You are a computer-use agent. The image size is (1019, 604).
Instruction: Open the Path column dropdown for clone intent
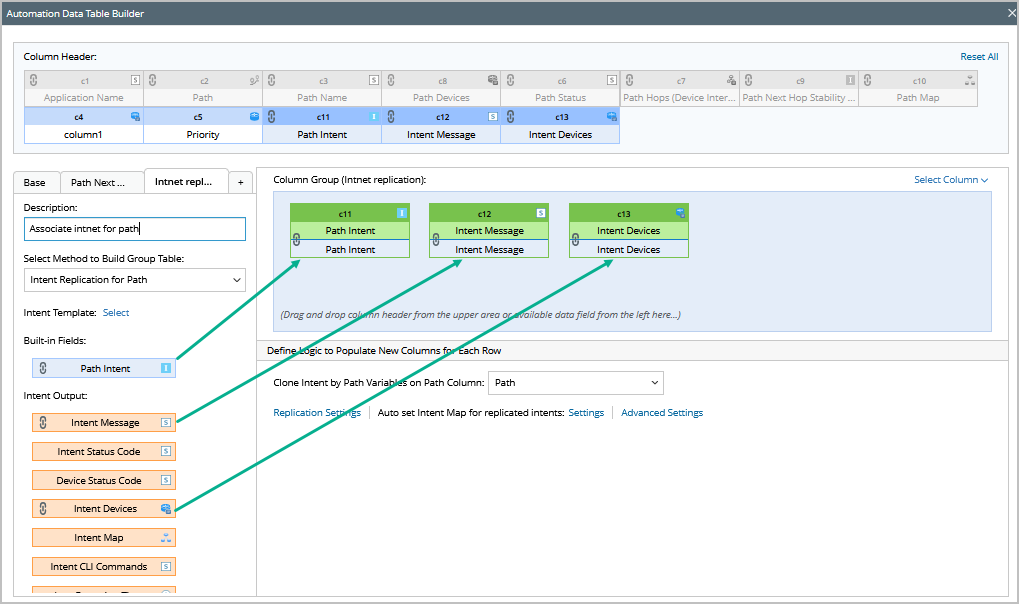pos(576,382)
